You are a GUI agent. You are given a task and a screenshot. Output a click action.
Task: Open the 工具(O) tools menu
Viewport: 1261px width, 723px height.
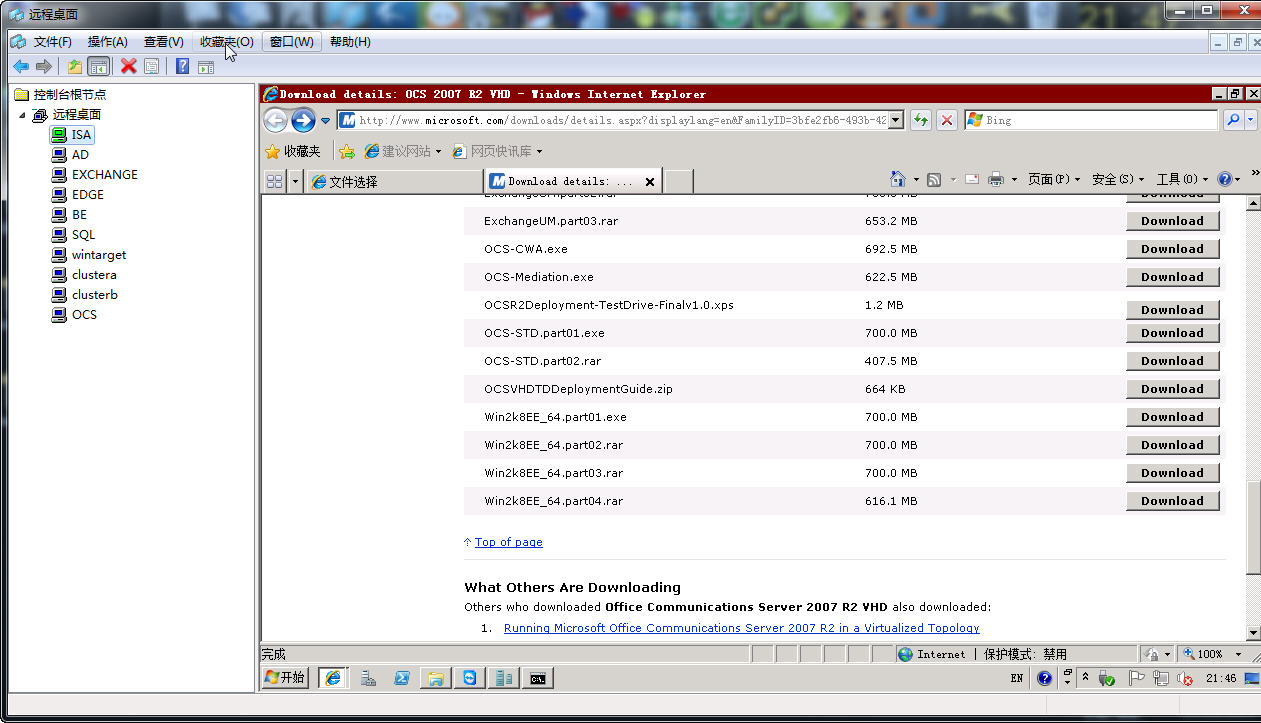coord(1182,179)
